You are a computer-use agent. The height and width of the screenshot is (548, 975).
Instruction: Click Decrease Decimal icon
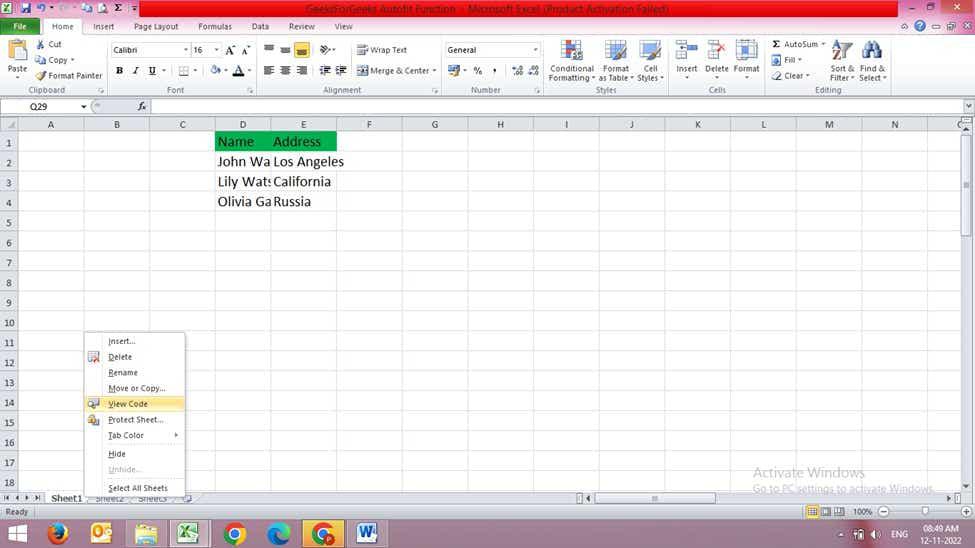tap(534, 71)
